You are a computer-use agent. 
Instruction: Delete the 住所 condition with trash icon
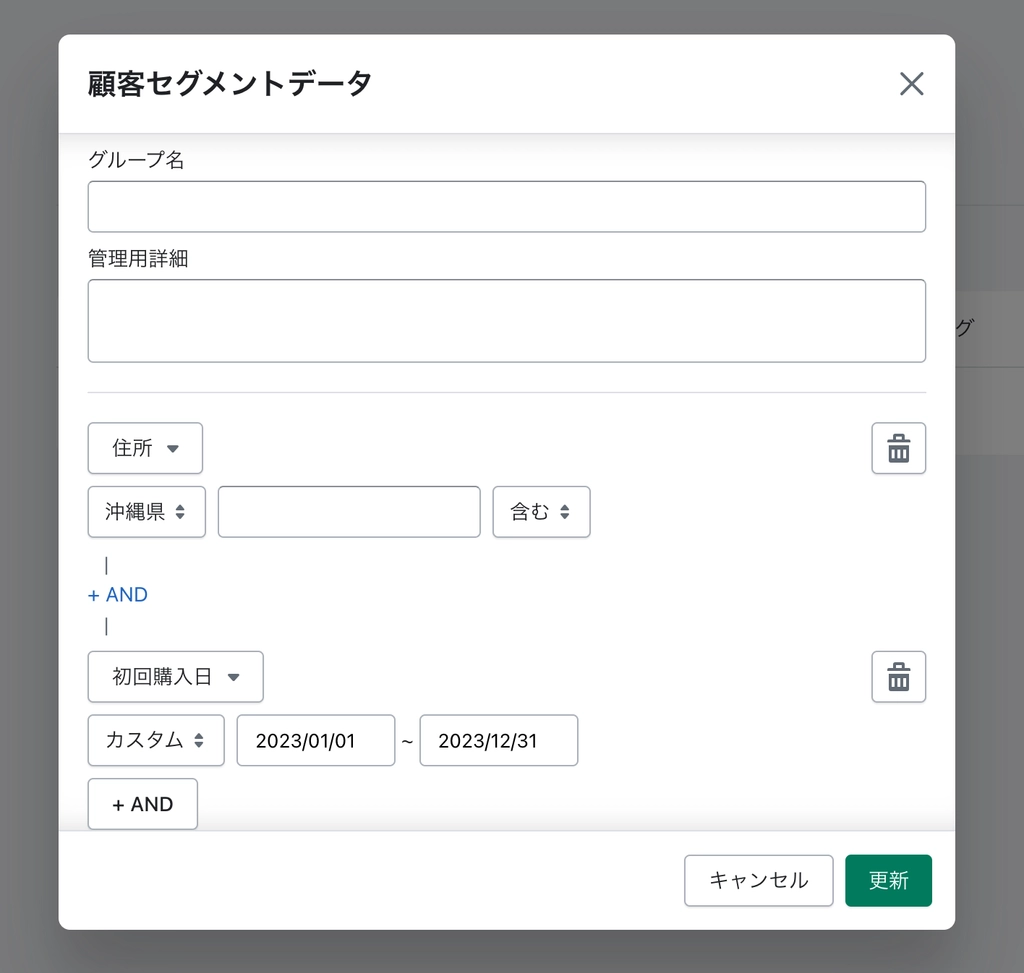[x=899, y=448]
